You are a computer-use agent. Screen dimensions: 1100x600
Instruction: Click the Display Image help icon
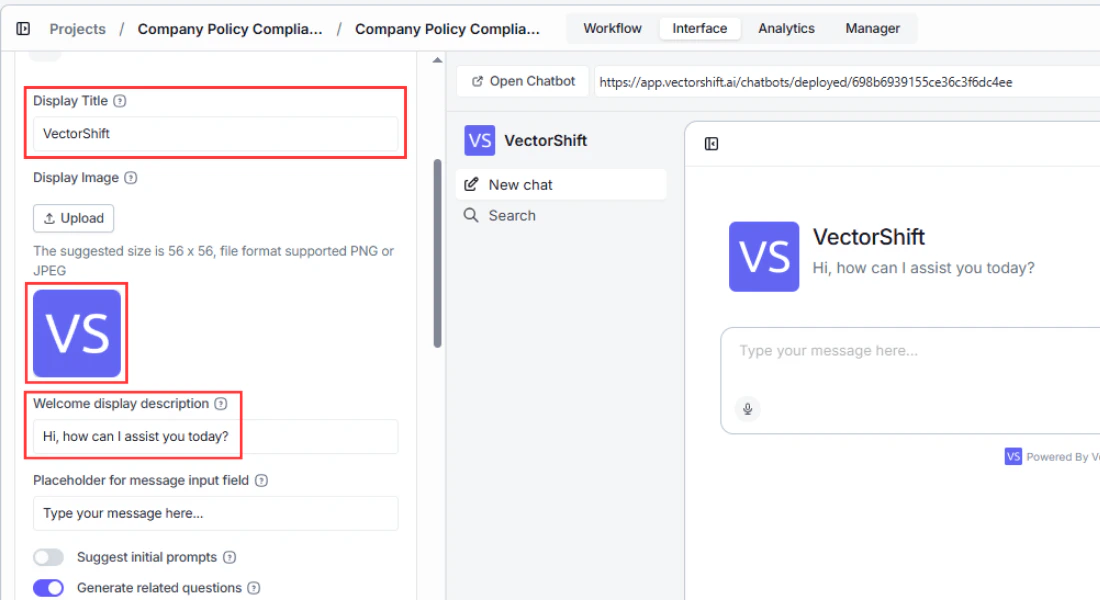[130, 178]
